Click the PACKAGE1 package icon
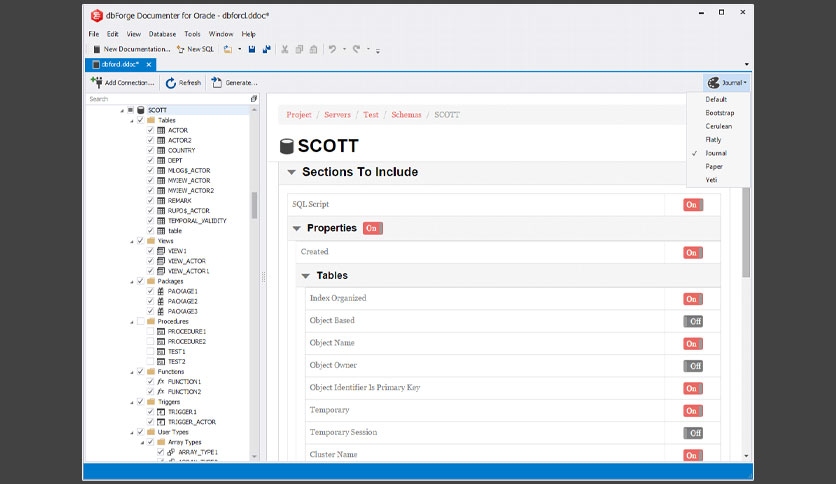The width and height of the screenshot is (836, 484). point(161,291)
